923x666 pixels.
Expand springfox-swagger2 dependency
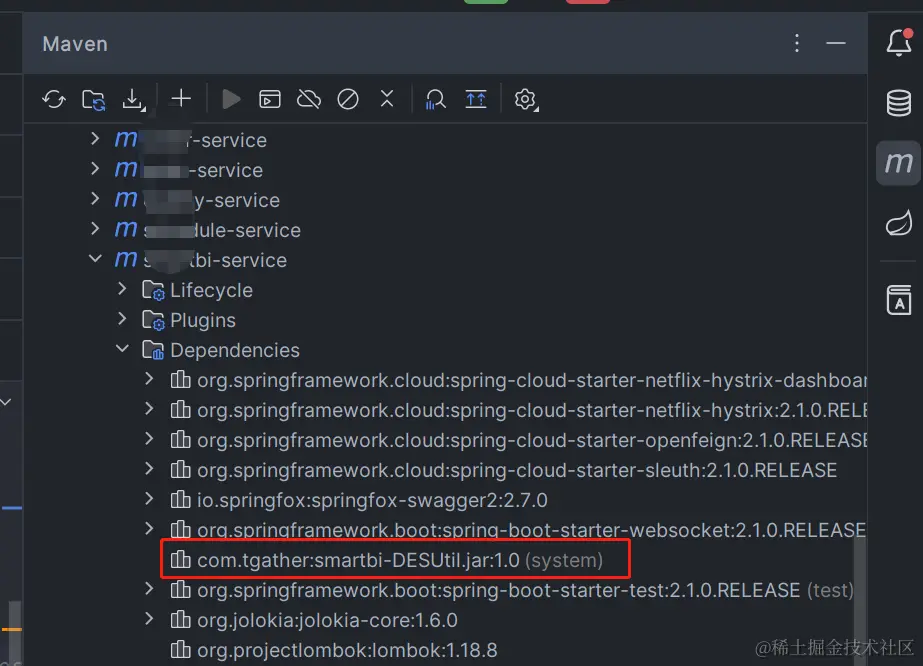point(149,499)
